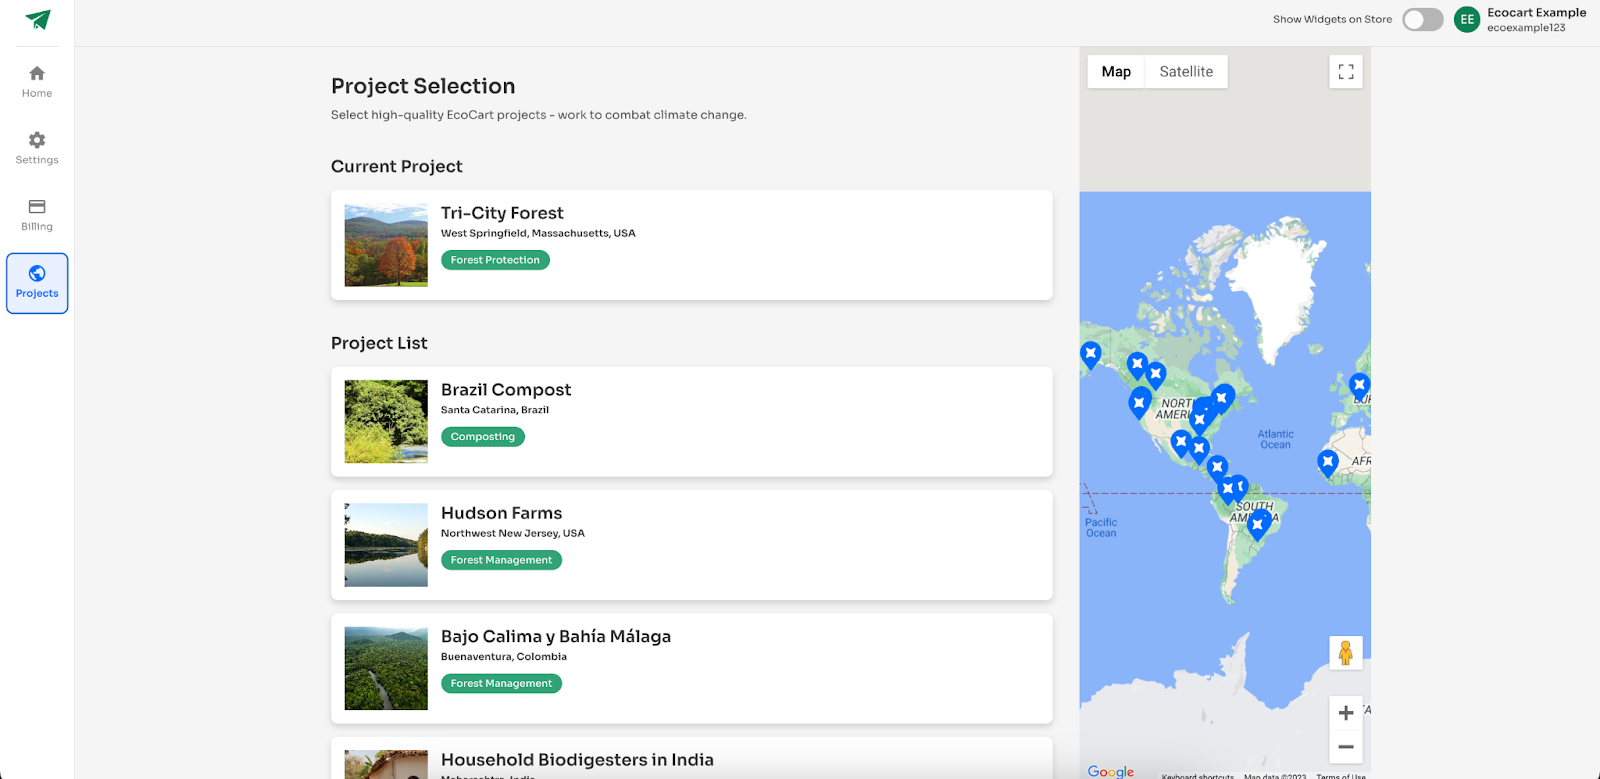Go to Home in the sidebar
This screenshot has width=1600, height=779.
tap(37, 82)
